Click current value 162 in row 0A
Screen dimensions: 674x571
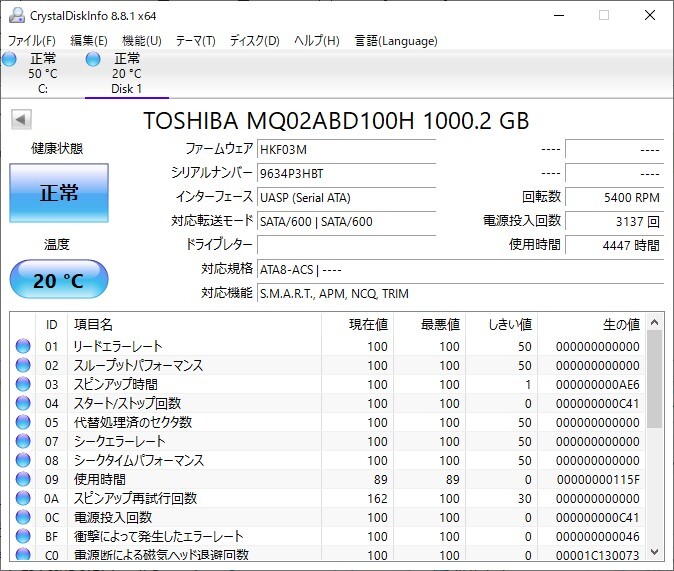[377, 498]
